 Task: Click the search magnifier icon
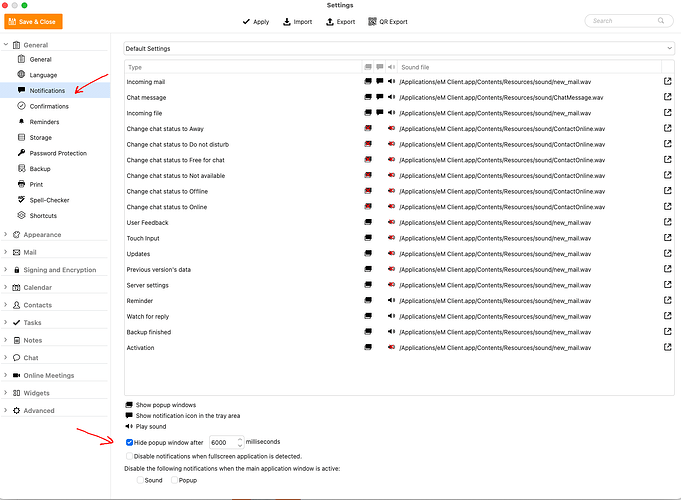click(x=661, y=20)
